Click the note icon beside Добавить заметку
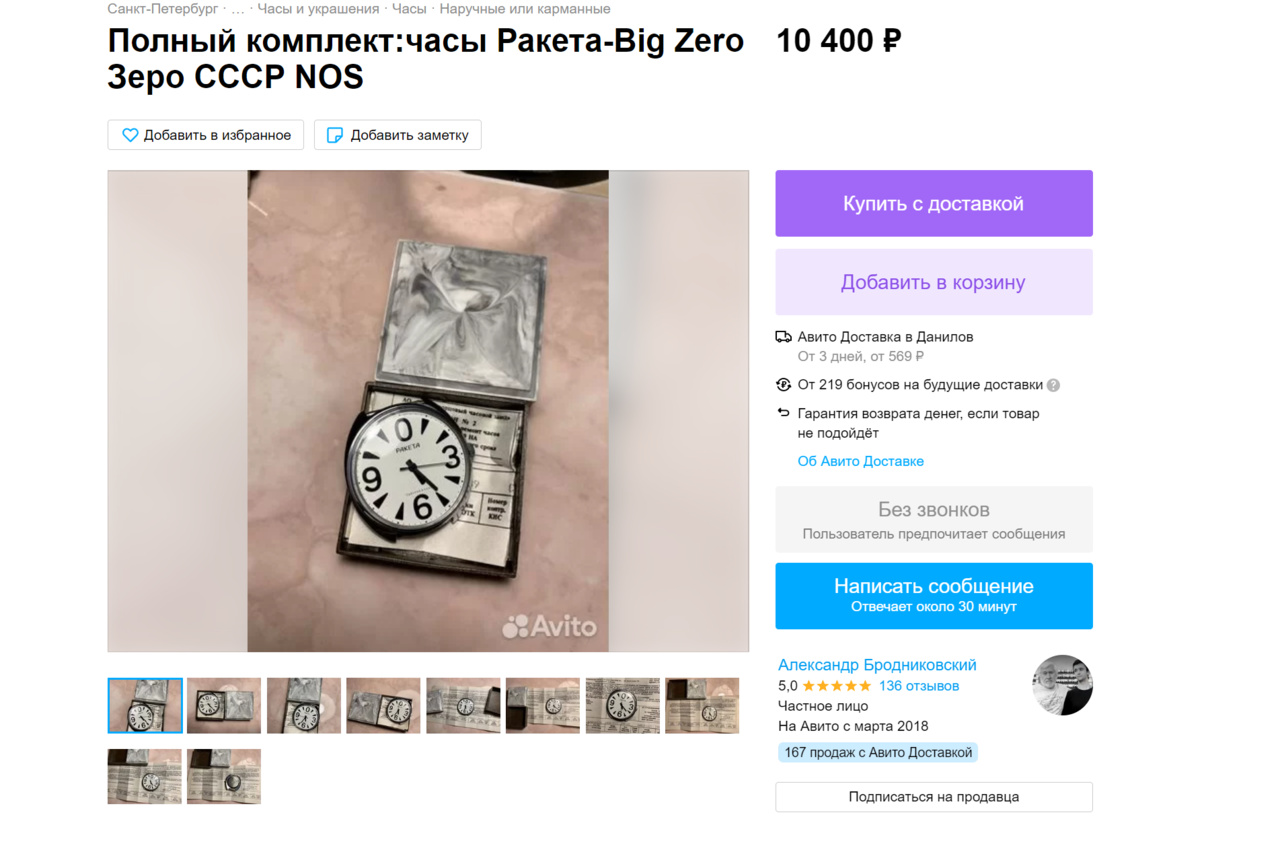Viewport: 1280px width, 866px height. point(335,135)
